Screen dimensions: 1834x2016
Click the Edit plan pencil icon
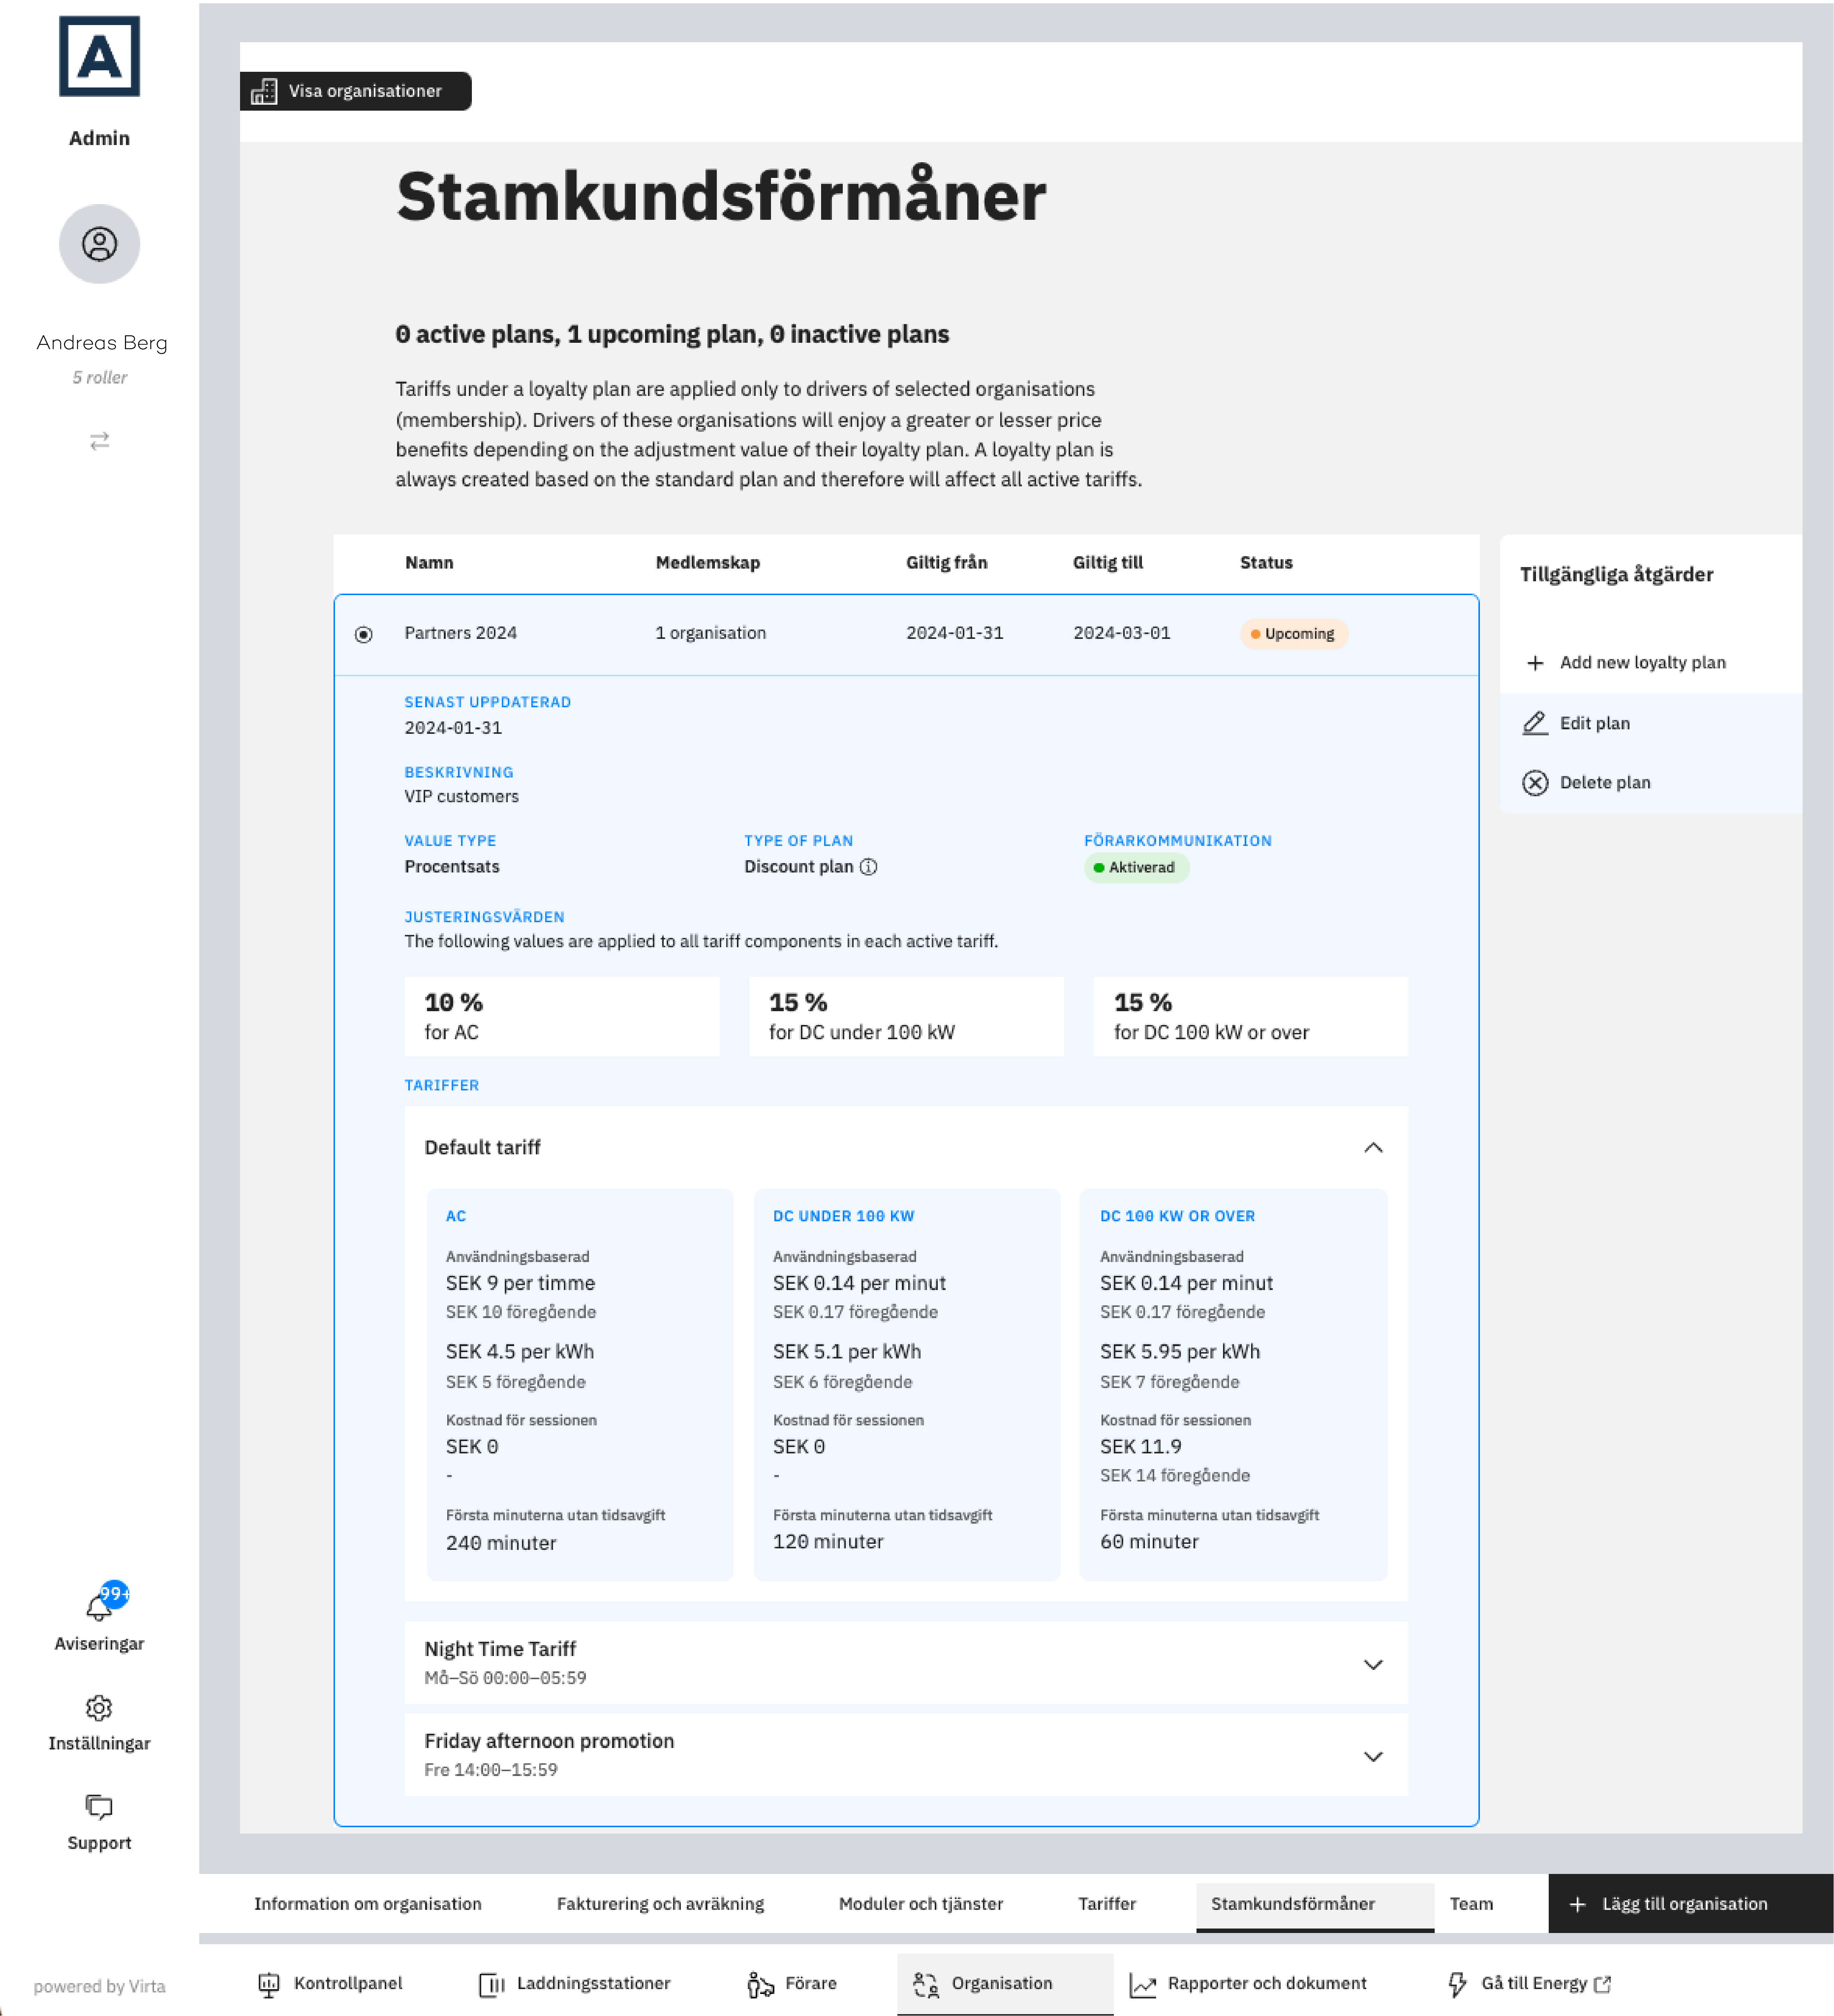tap(1534, 723)
